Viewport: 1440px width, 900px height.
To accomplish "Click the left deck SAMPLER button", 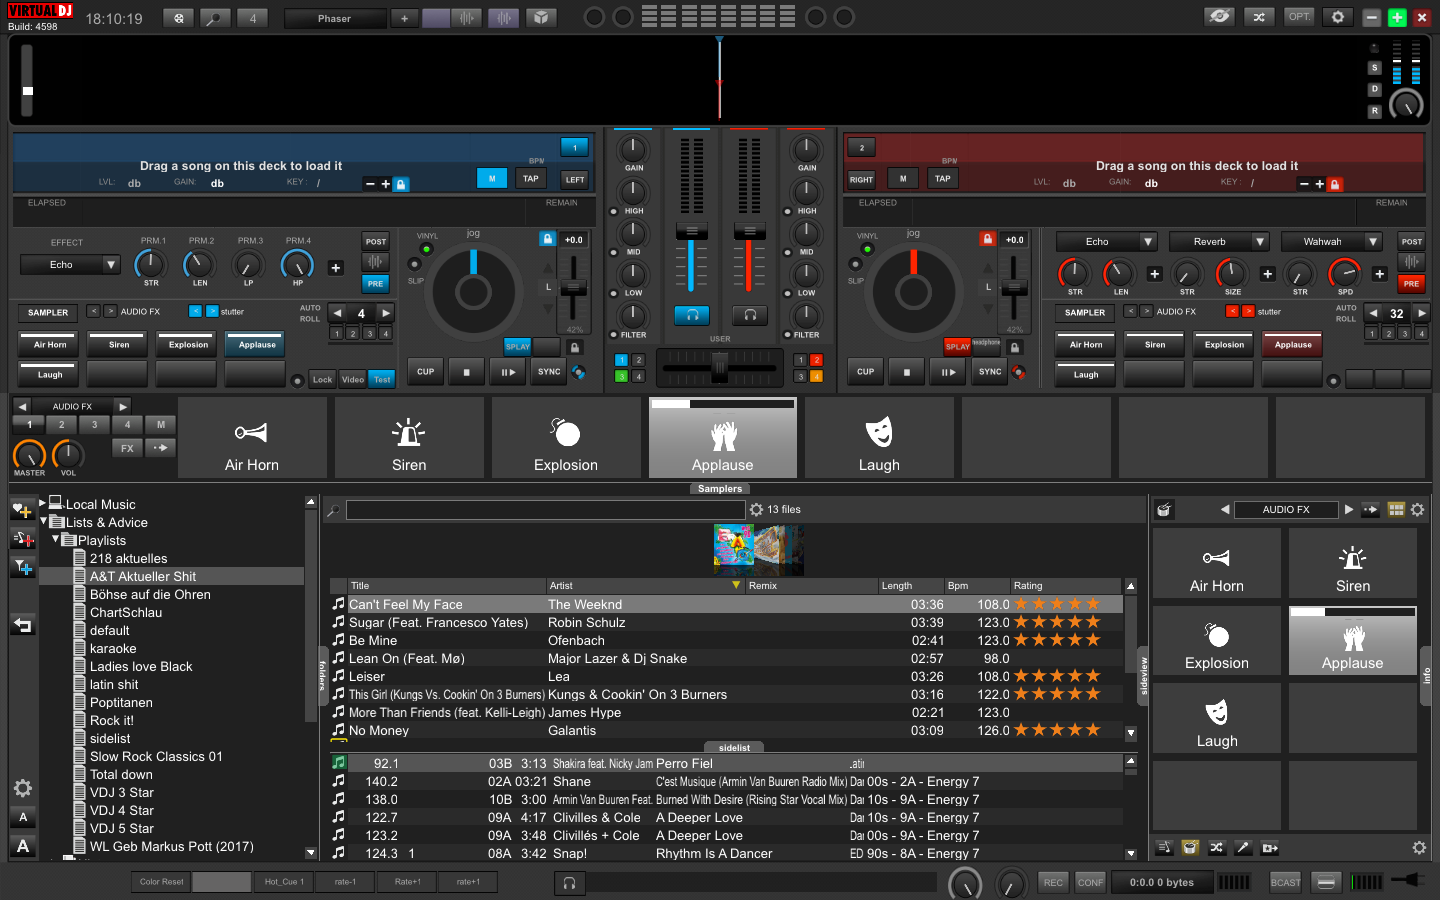I will pyautogui.click(x=48, y=313).
